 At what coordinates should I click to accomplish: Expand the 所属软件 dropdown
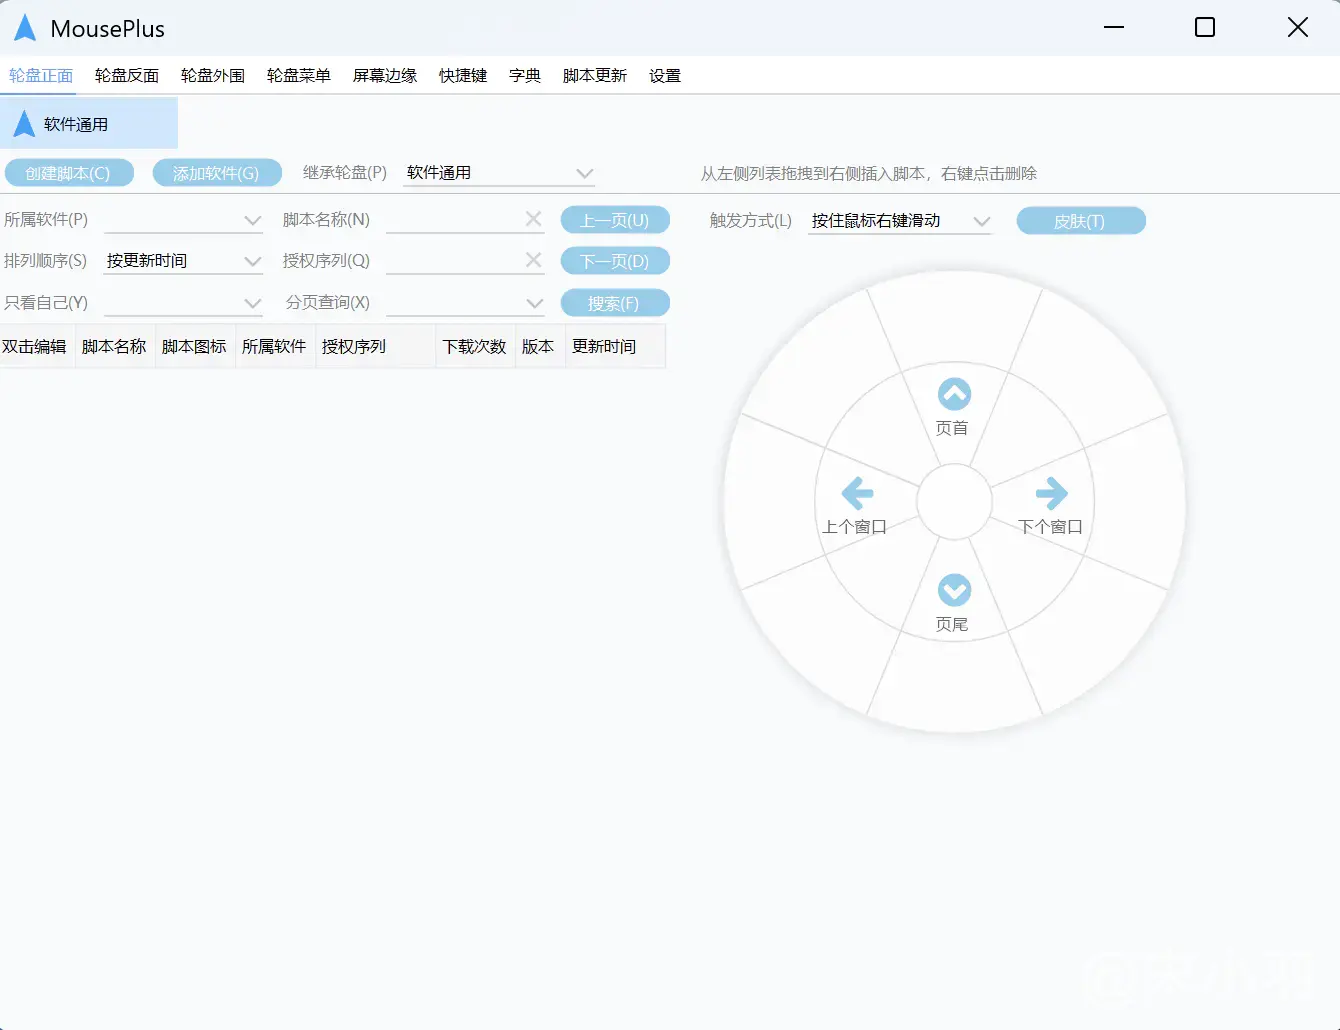(252, 220)
